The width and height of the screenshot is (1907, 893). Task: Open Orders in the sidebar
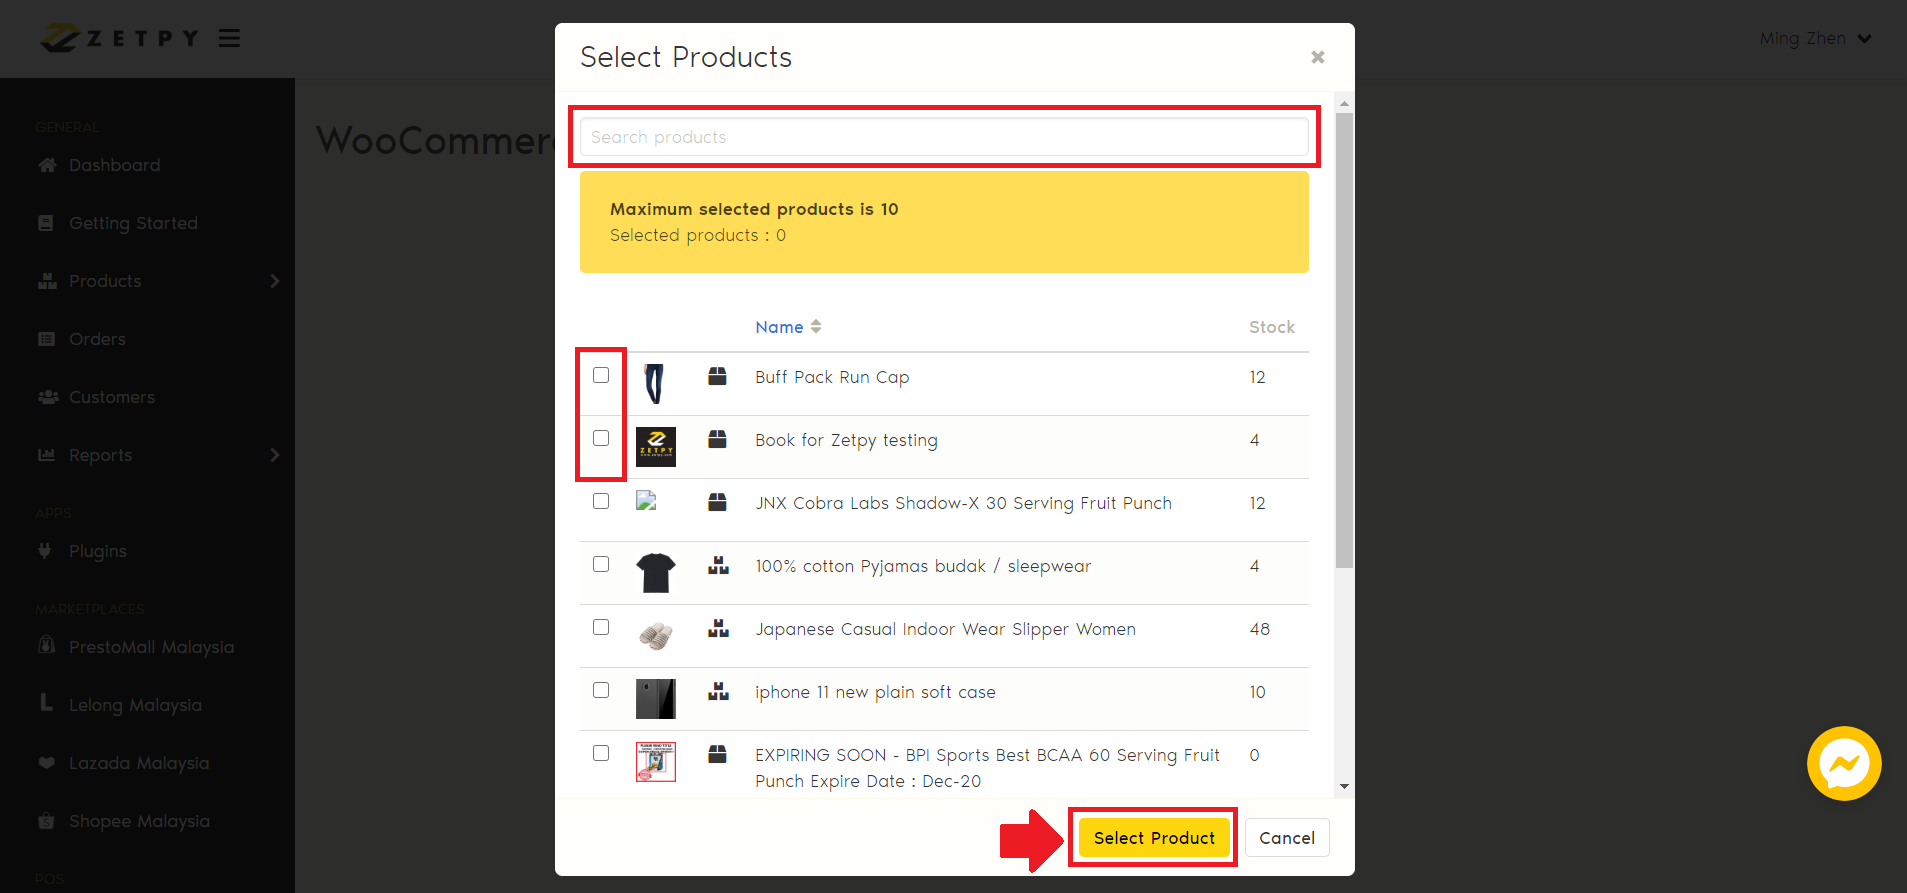(x=97, y=339)
